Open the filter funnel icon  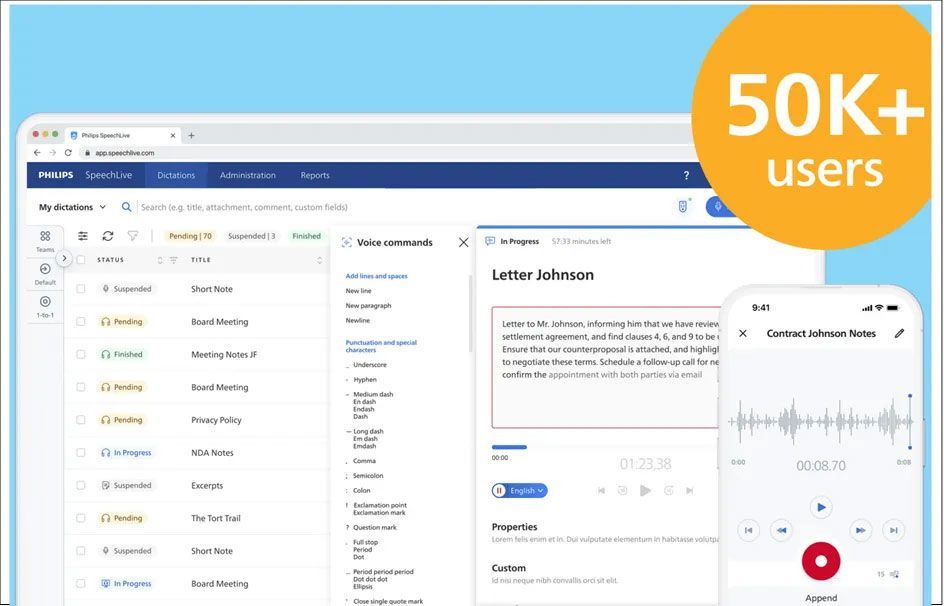[x=133, y=236]
